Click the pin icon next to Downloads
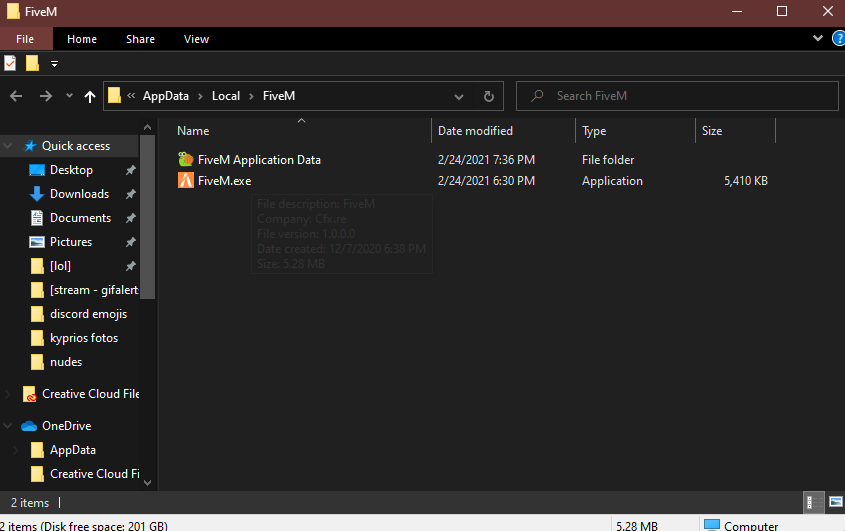The image size is (845, 531). tap(130, 194)
